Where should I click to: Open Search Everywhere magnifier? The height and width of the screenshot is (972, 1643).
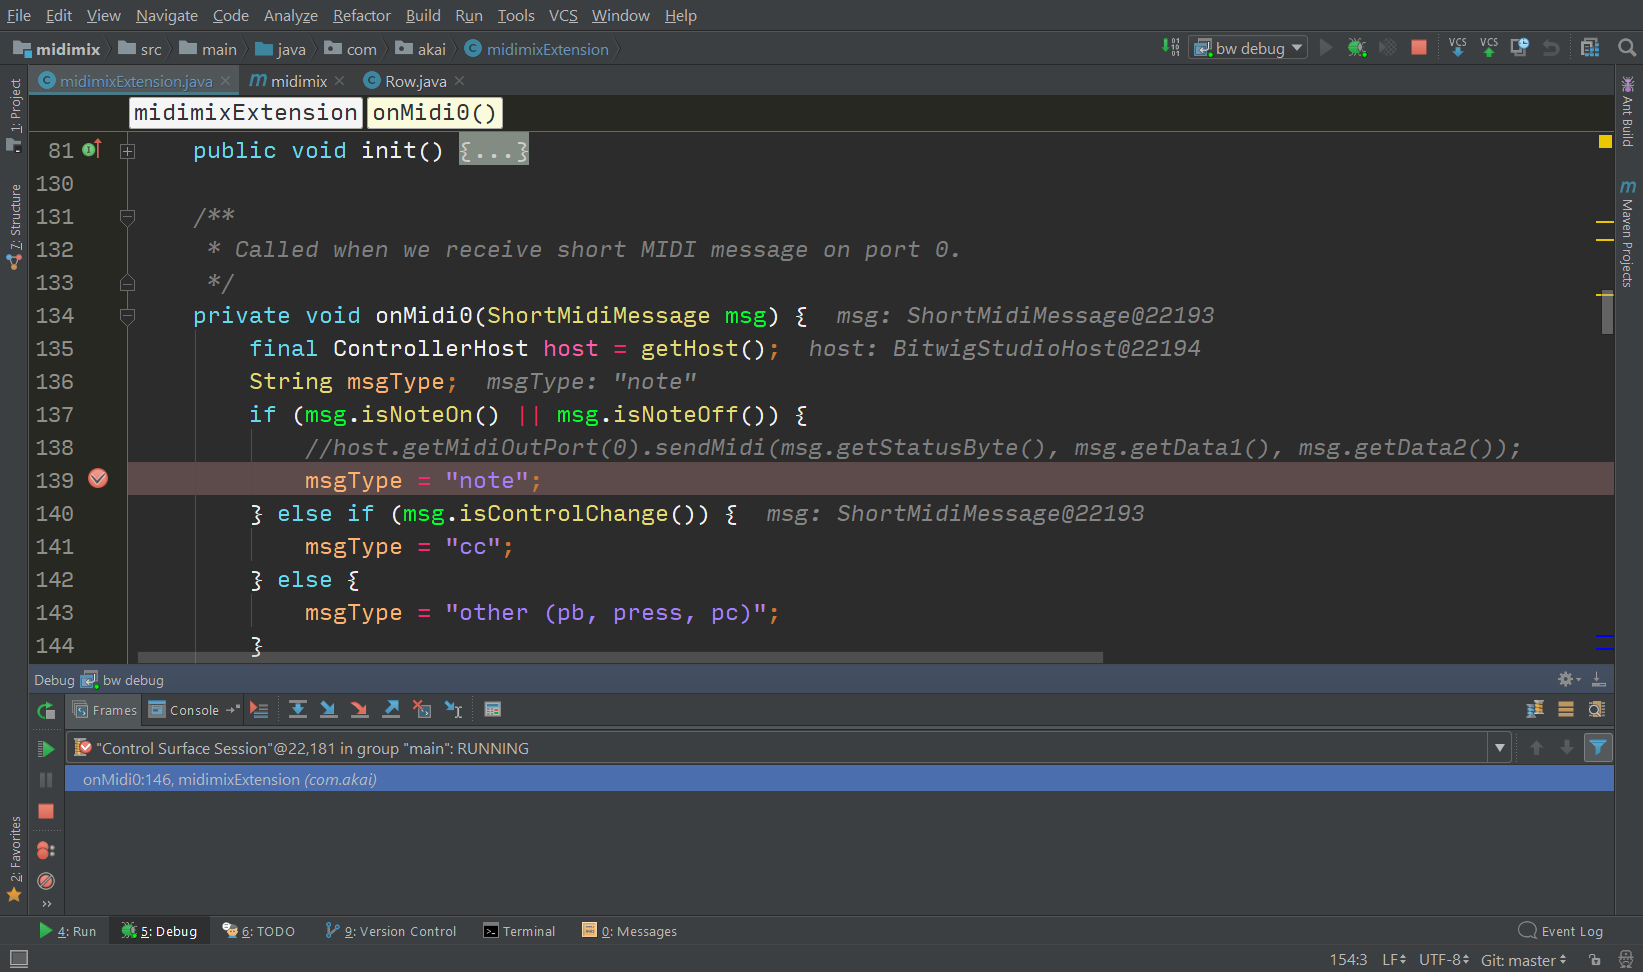pos(1627,47)
